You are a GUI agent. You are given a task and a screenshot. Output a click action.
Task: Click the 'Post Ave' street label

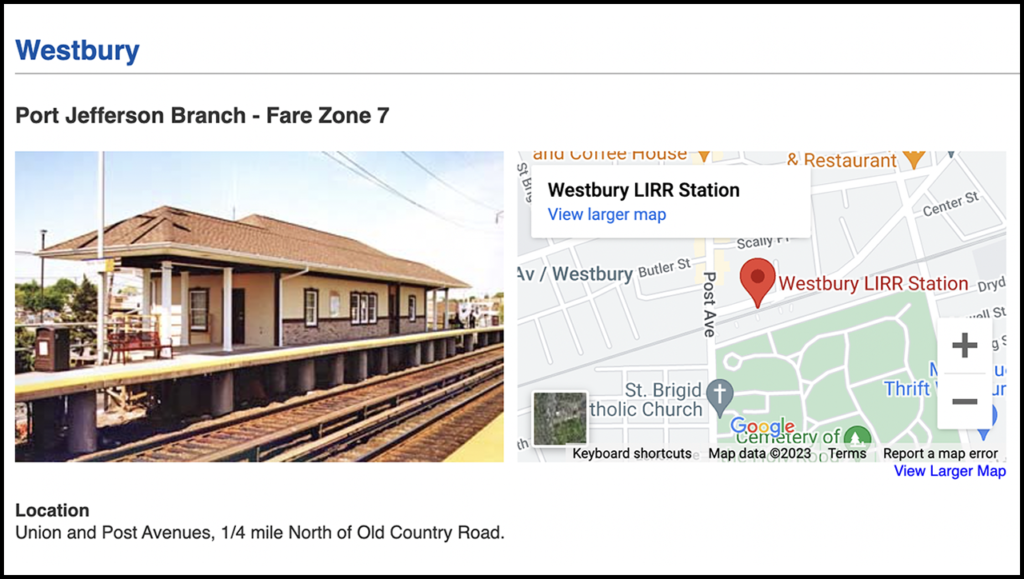click(710, 303)
